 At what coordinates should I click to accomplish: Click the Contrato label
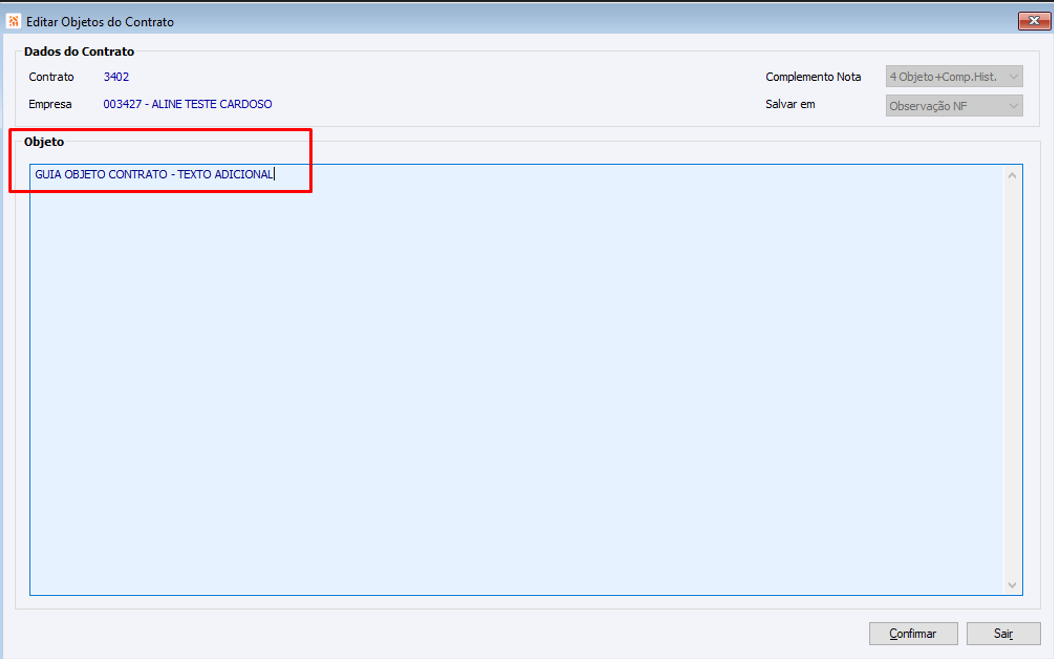point(51,77)
